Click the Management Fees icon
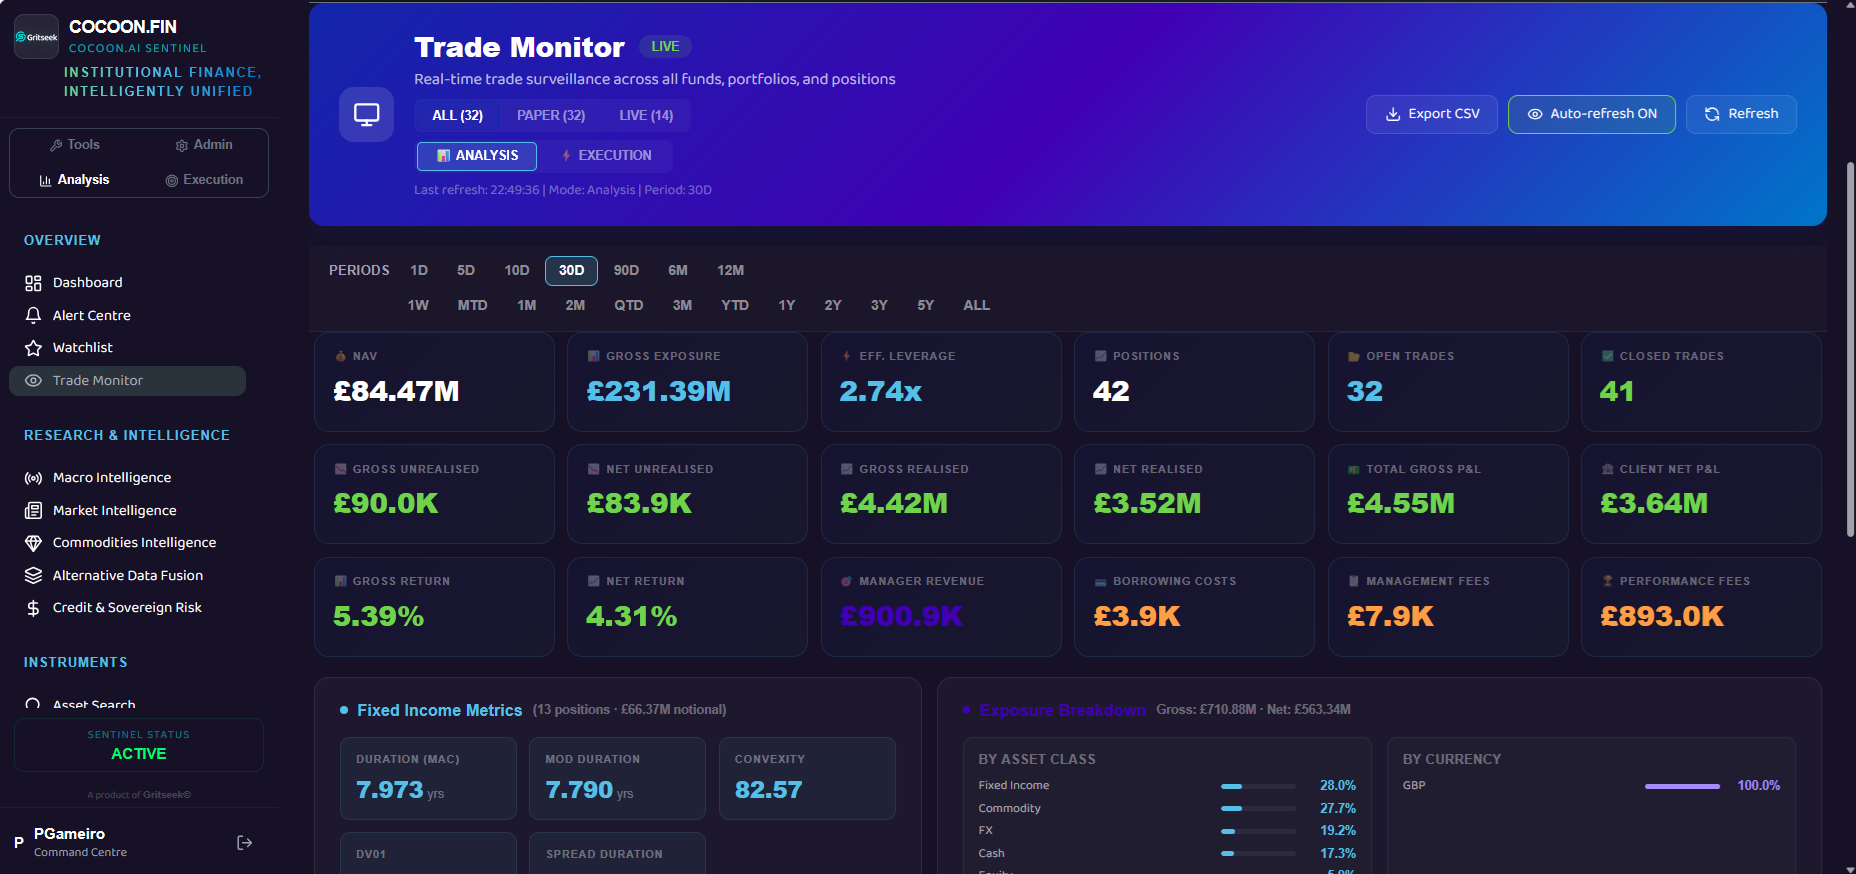The height and width of the screenshot is (874, 1856). (1354, 581)
